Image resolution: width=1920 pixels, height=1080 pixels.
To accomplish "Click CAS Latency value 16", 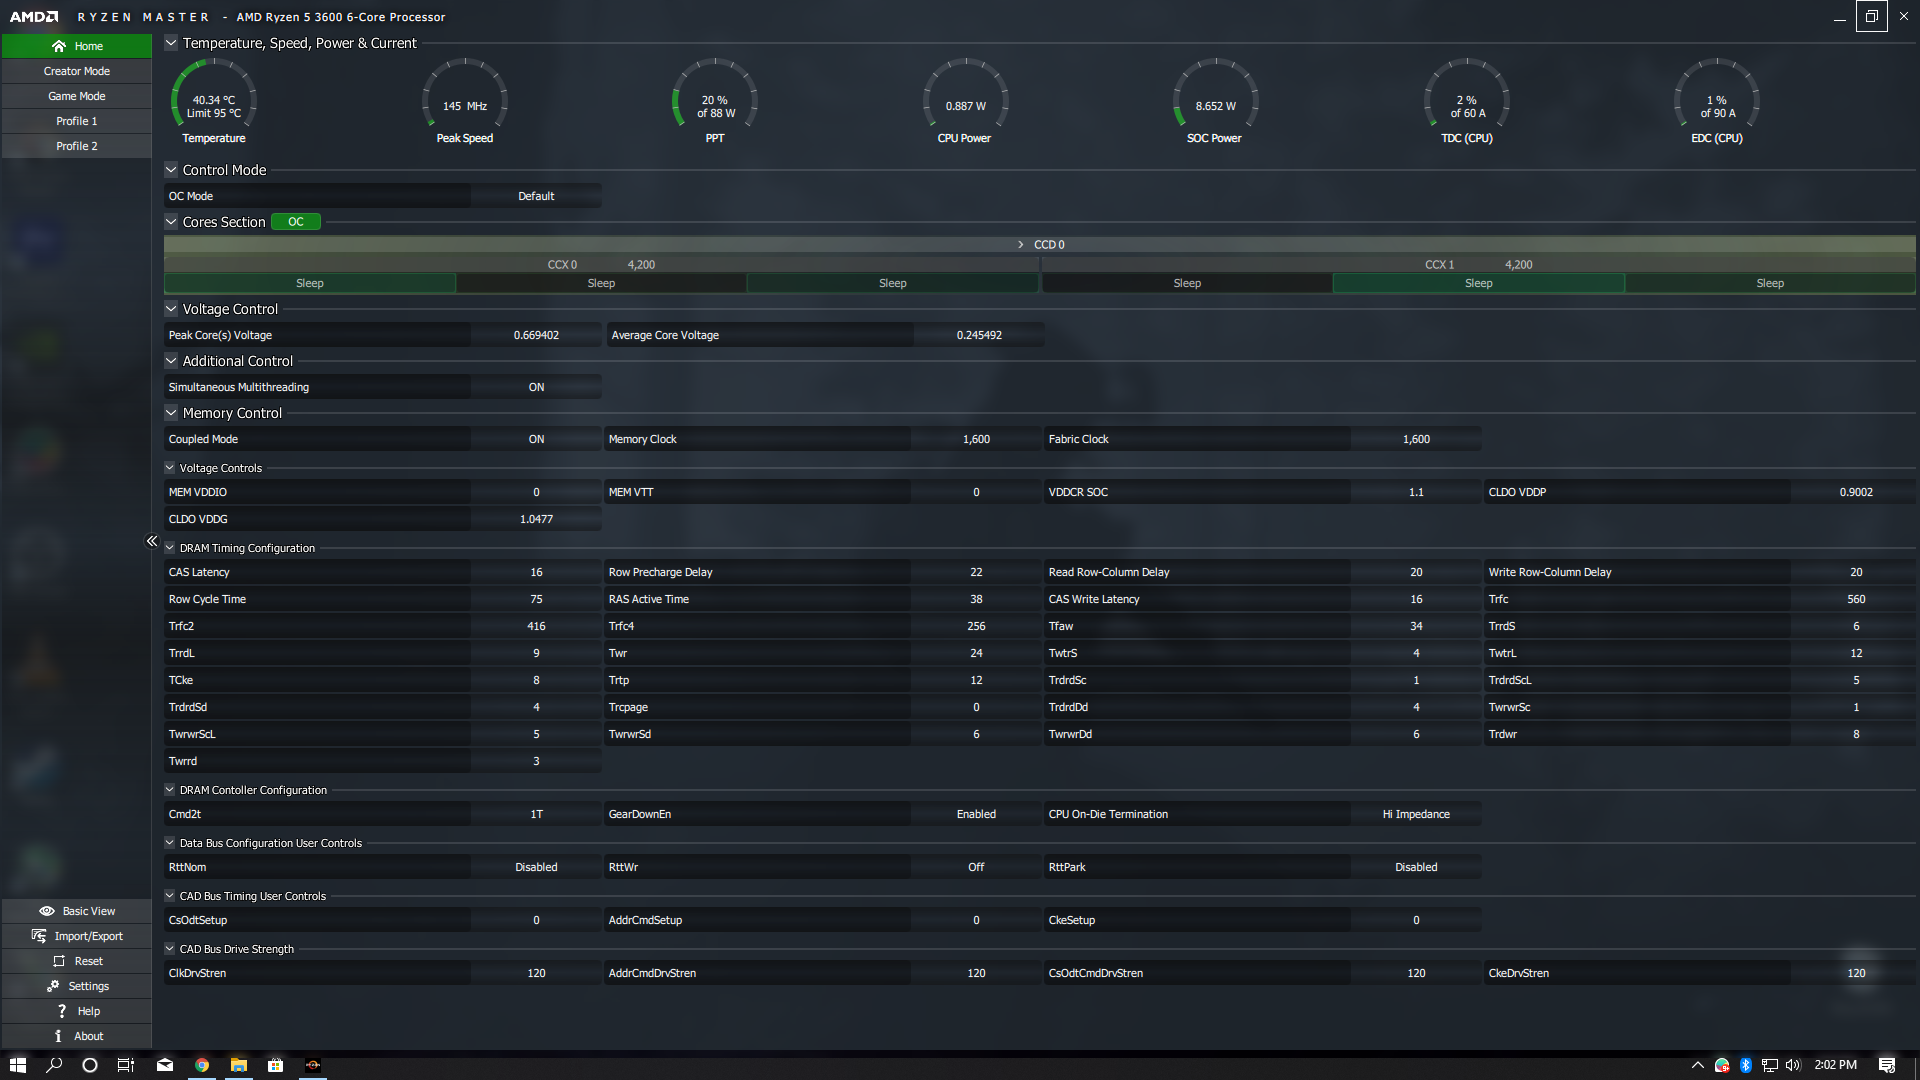I will [x=536, y=572].
